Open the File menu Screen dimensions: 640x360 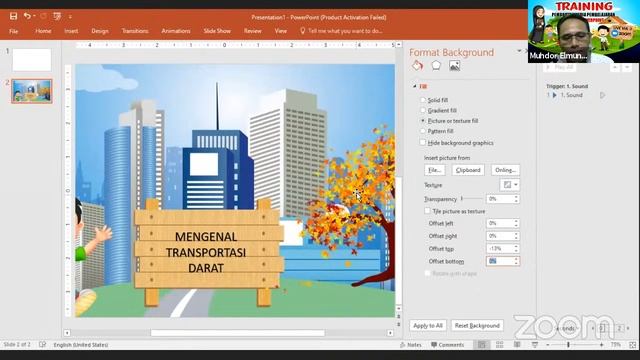(x=13, y=31)
